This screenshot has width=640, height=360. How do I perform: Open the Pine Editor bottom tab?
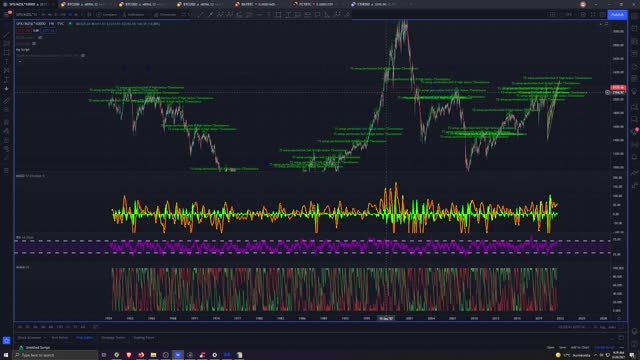pos(84,338)
